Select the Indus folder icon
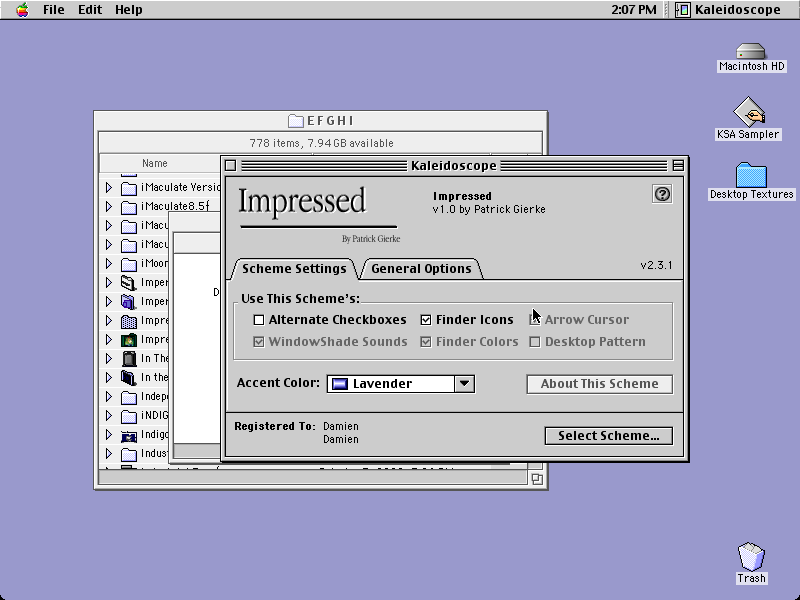Viewport: 800px width, 600px height. (x=129, y=454)
